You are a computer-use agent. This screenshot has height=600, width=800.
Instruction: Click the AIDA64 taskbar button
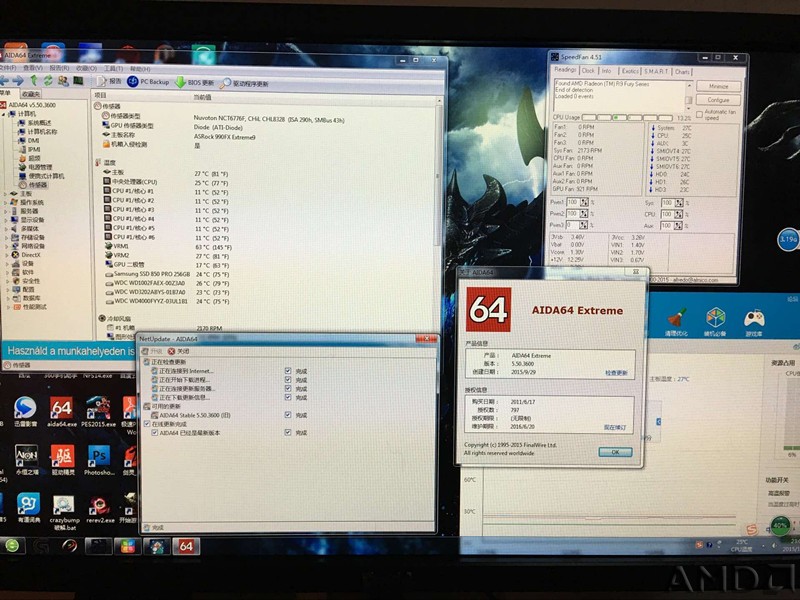[186, 546]
